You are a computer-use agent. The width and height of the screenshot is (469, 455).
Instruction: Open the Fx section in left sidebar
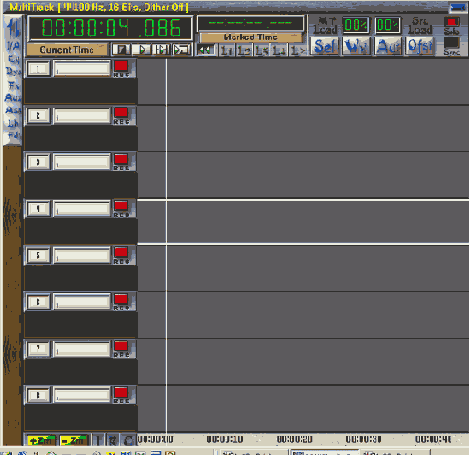click(x=14, y=85)
